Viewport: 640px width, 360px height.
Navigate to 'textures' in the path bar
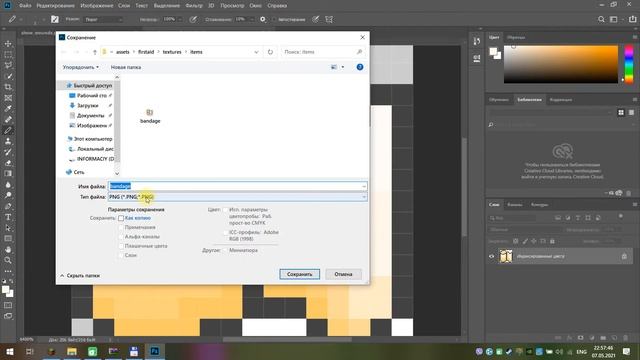point(172,52)
